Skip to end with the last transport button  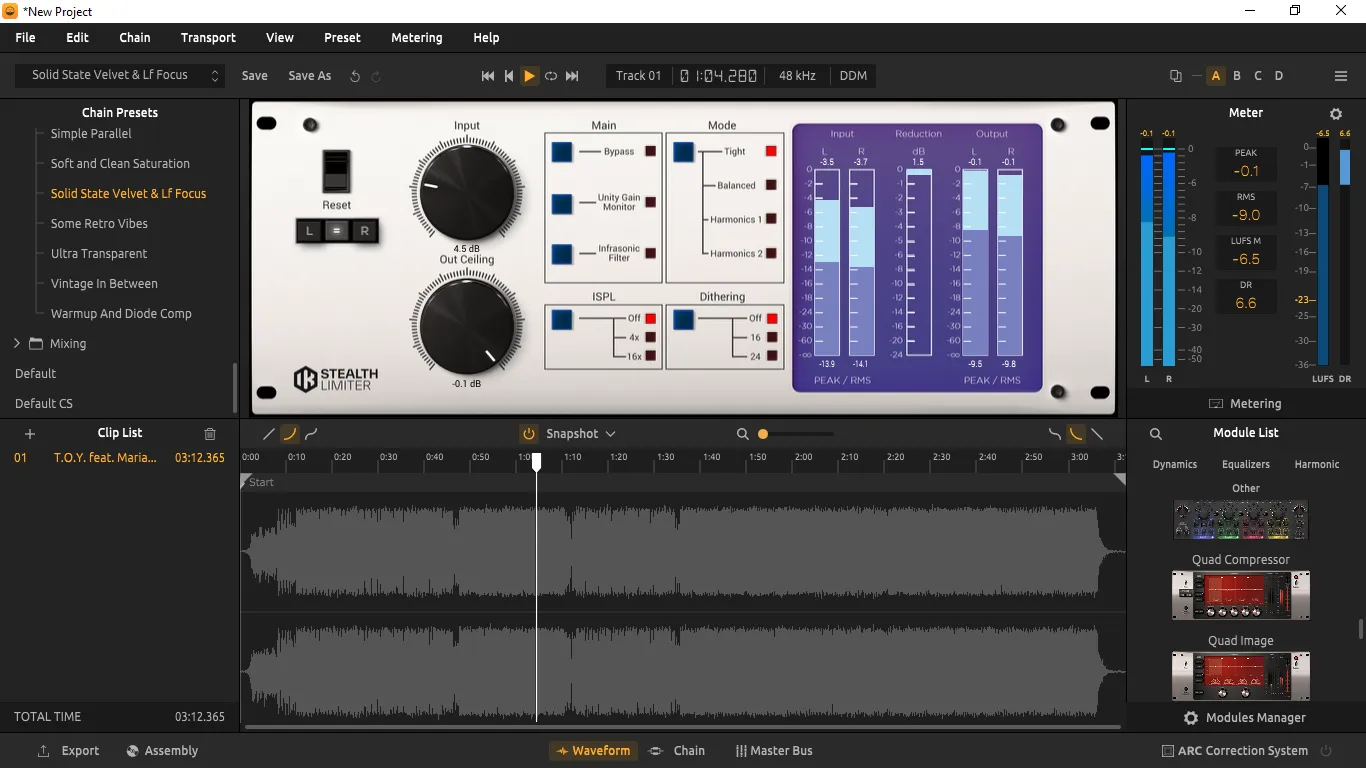coord(572,76)
